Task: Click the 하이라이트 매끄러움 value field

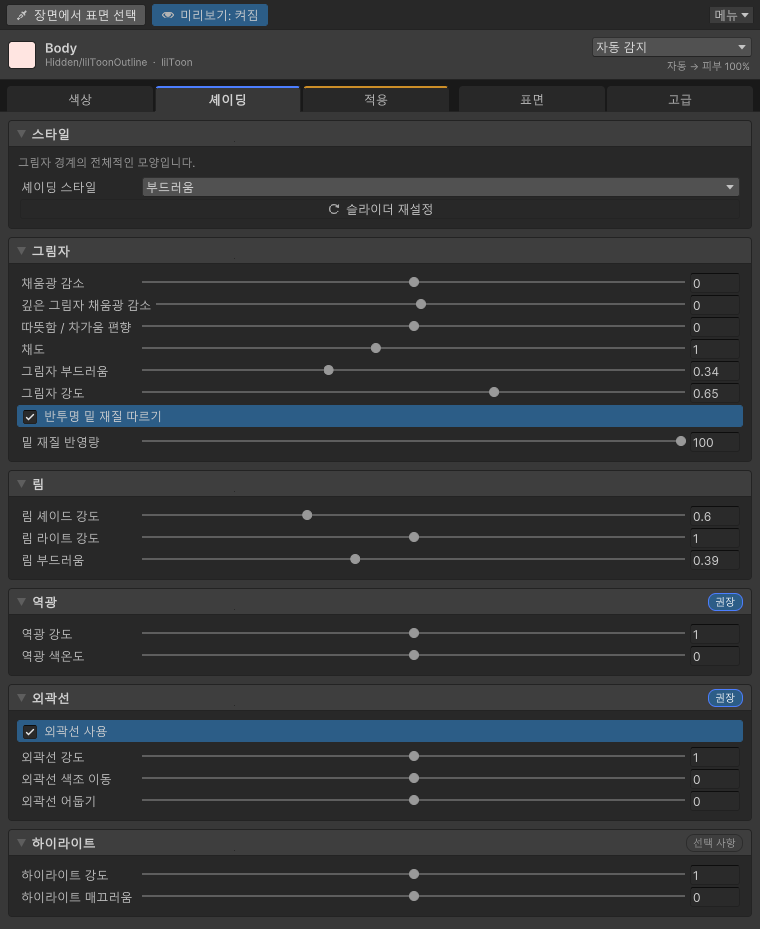Action: [x=715, y=898]
